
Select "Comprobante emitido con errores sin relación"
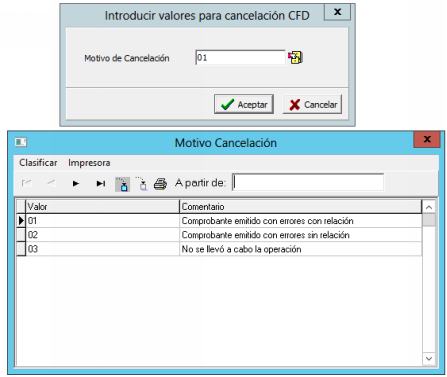coord(266,235)
